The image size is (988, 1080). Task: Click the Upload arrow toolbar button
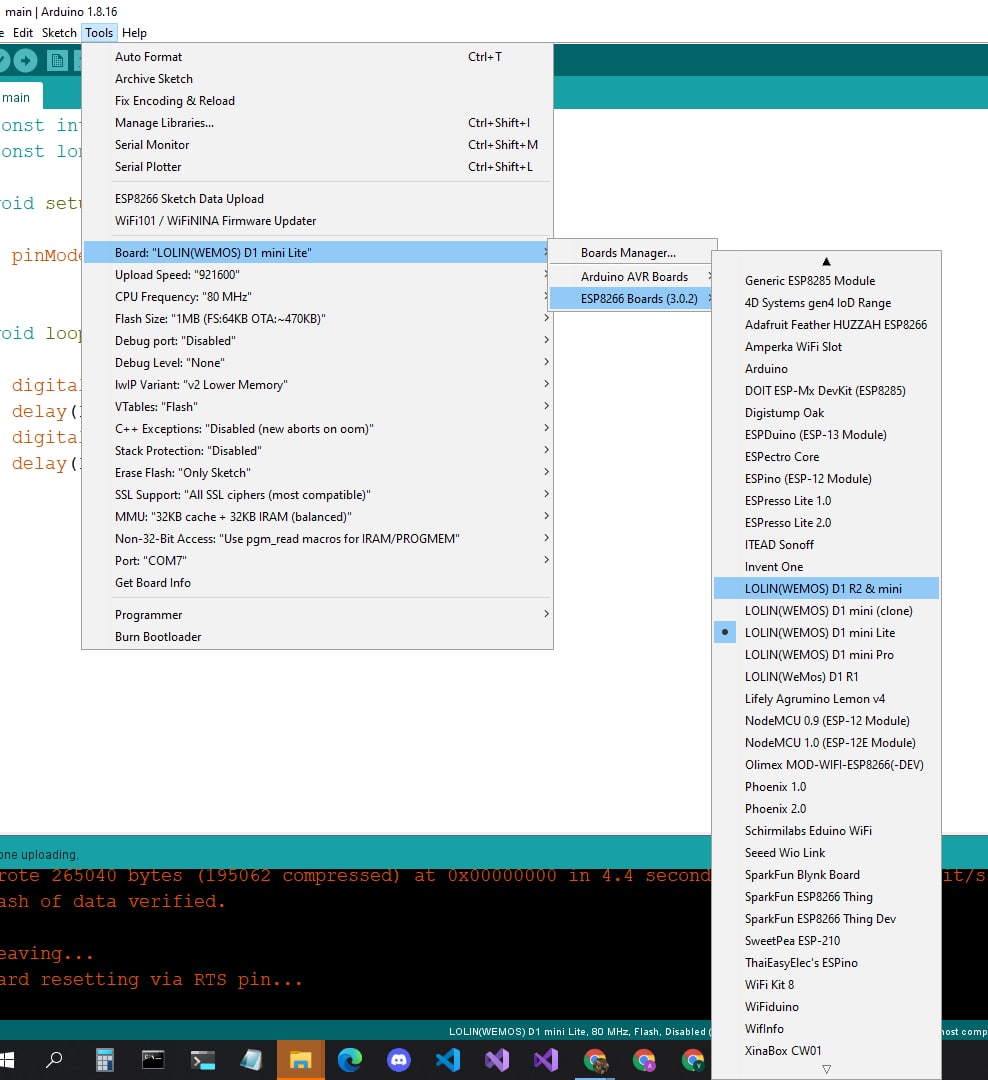25,61
